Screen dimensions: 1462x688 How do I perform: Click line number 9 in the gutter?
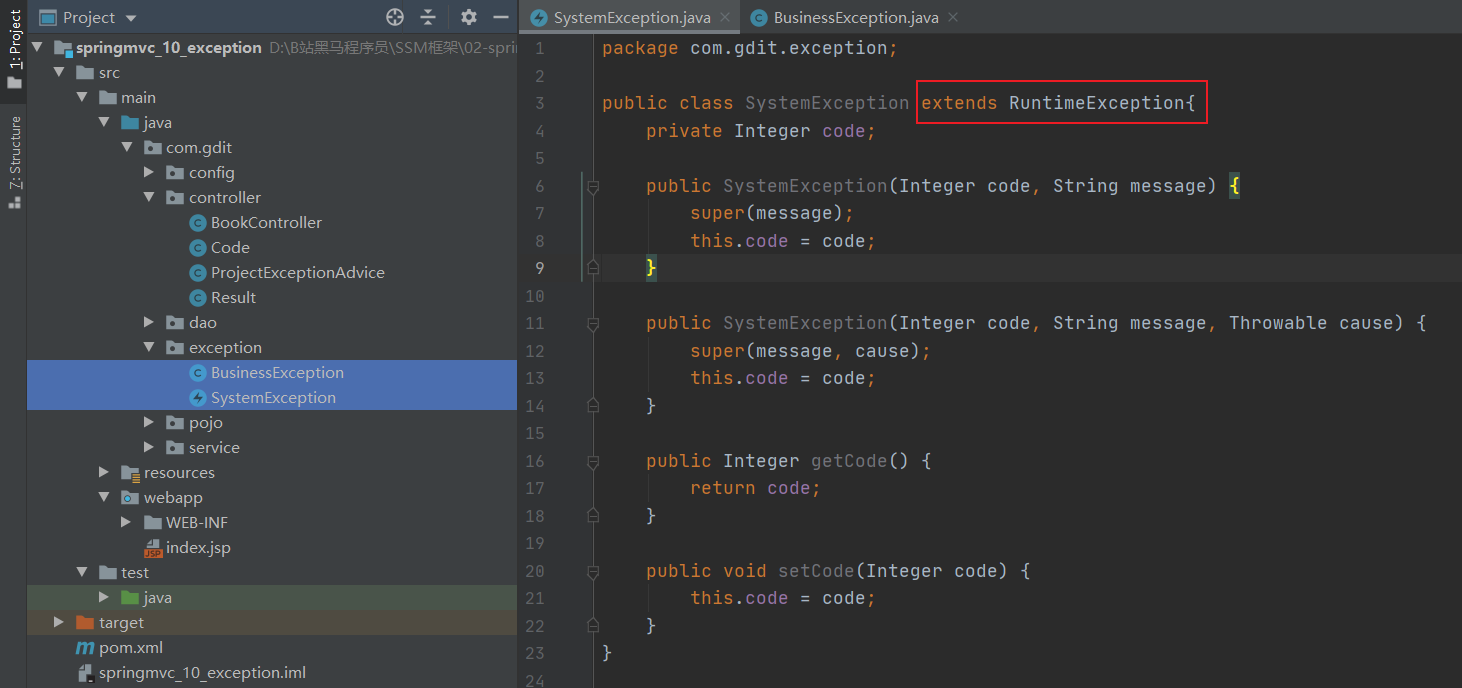(540, 268)
